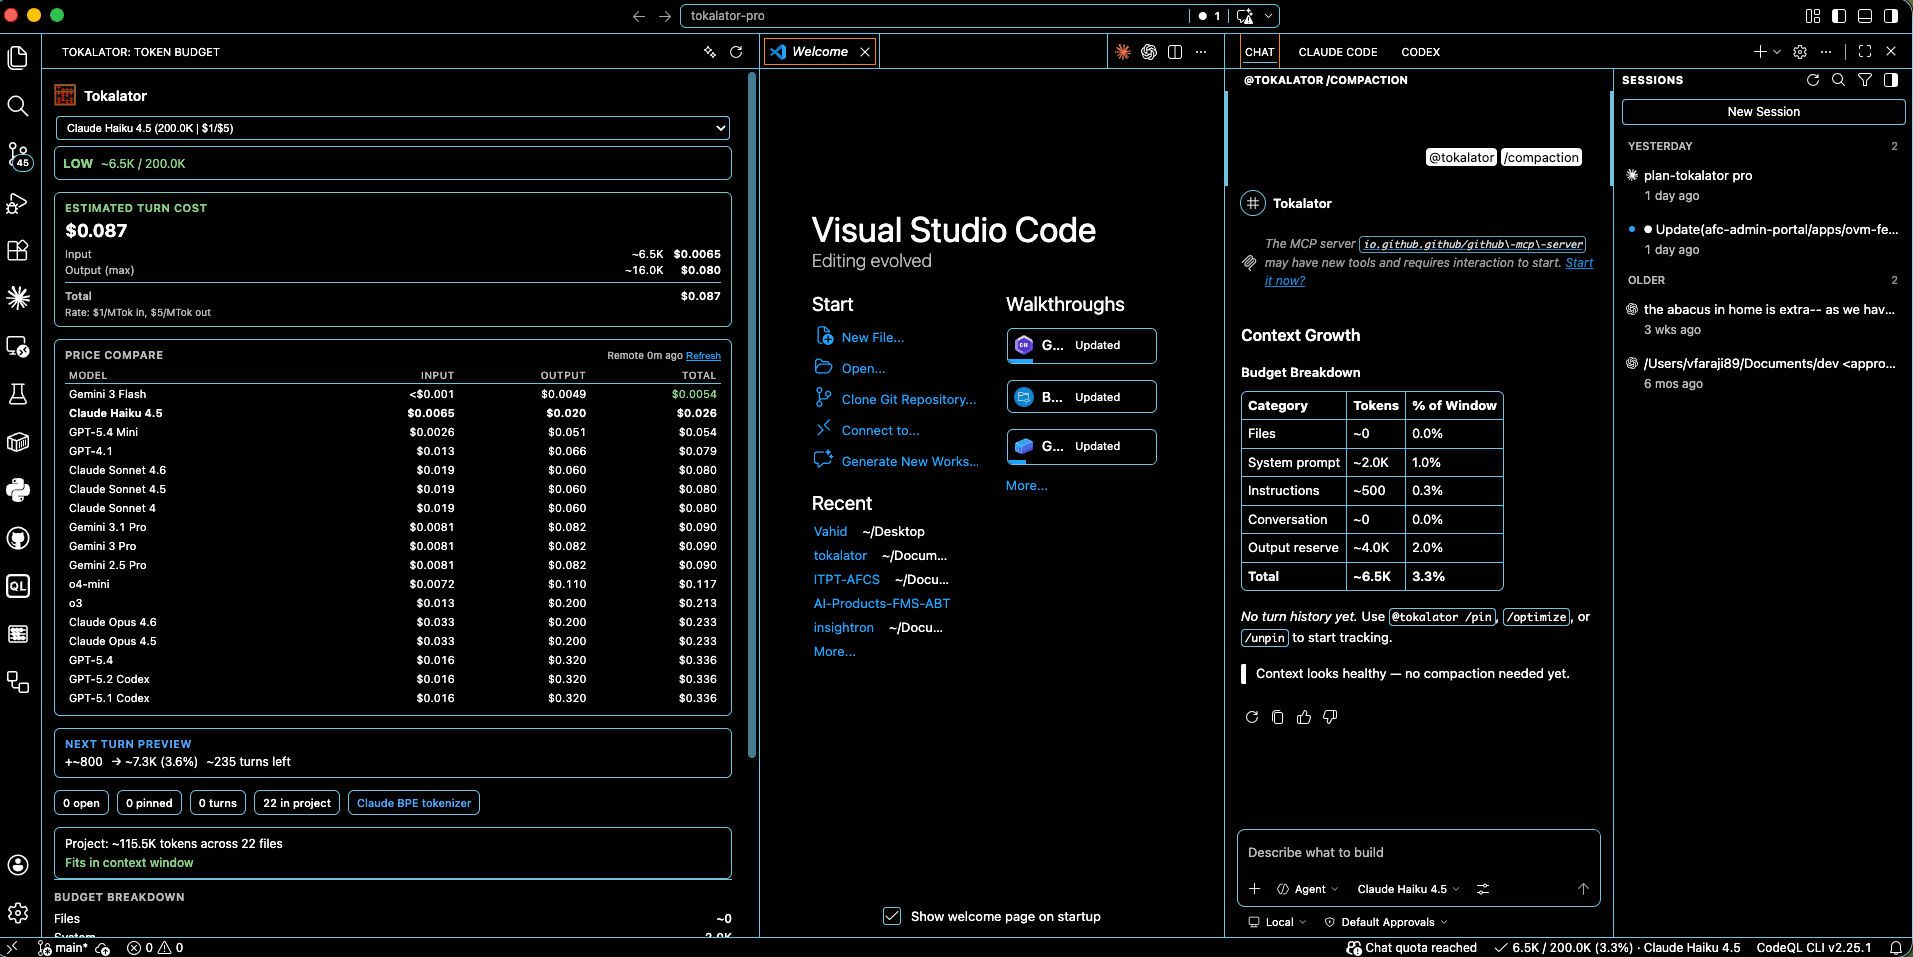The width and height of the screenshot is (1913, 957).
Task: Search the chat sessions
Action: pyautogui.click(x=1839, y=80)
